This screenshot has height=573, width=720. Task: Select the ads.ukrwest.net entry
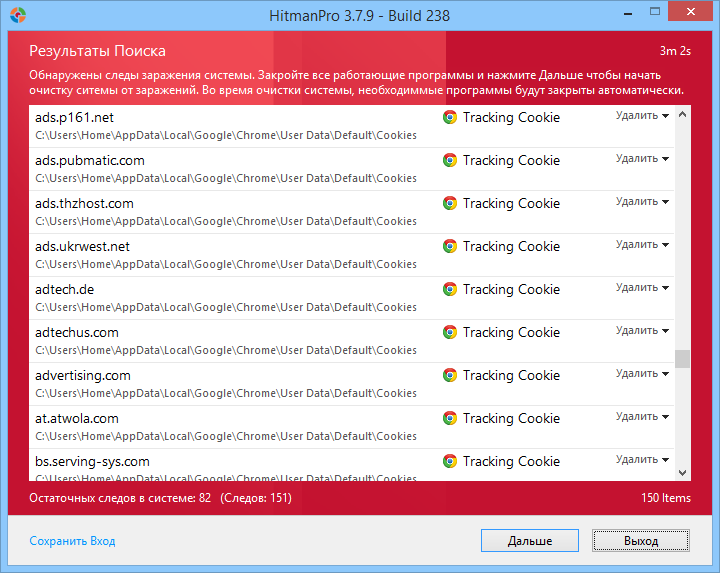click(351, 255)
